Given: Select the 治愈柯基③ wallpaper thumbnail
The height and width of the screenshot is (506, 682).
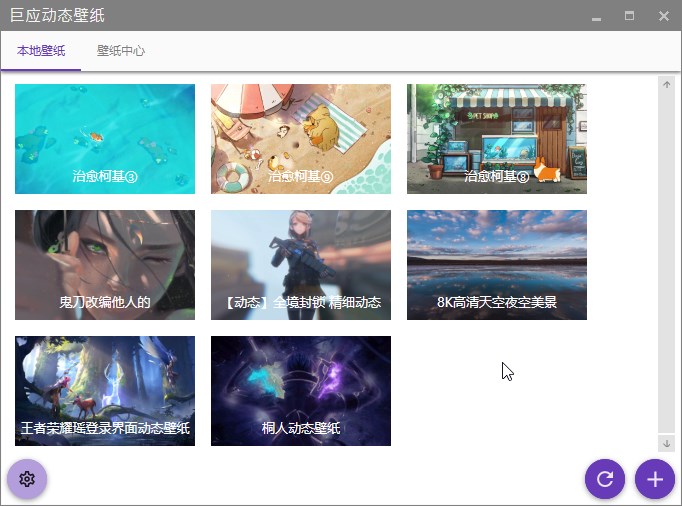Looking at the screenshot, I should [x=105, y=139].
